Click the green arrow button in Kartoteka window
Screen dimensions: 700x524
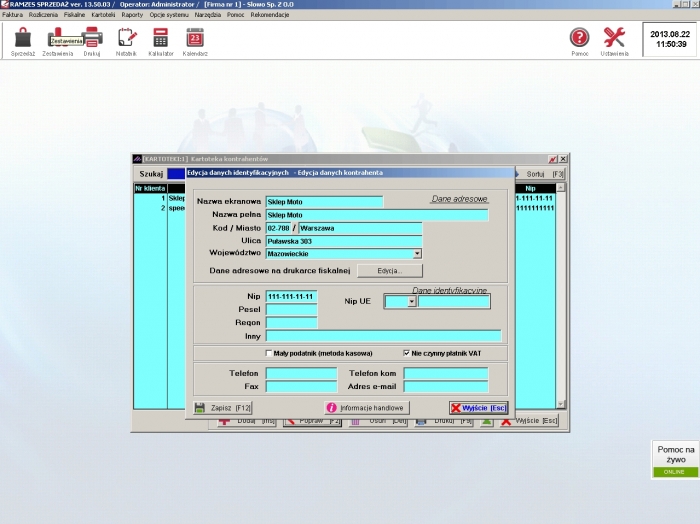coord(487,421)
